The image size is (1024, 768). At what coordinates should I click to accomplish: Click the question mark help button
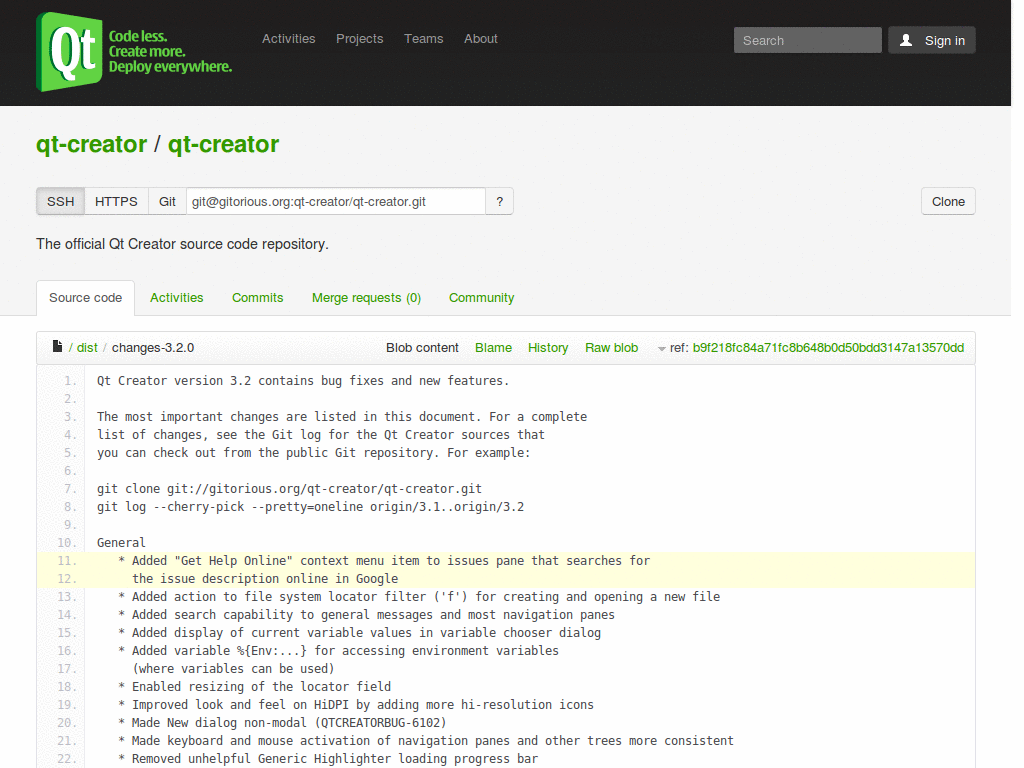[x=500, y=201]
